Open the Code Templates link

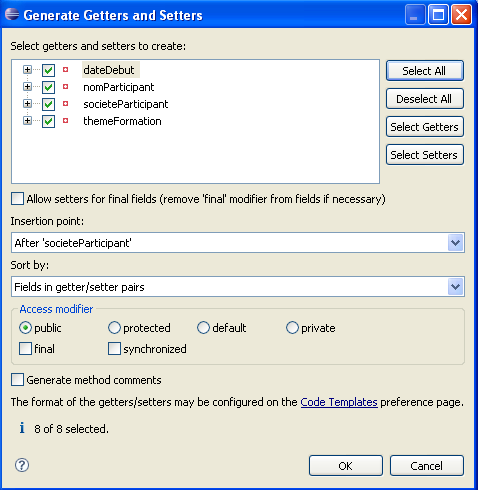(x=339, y=402)
